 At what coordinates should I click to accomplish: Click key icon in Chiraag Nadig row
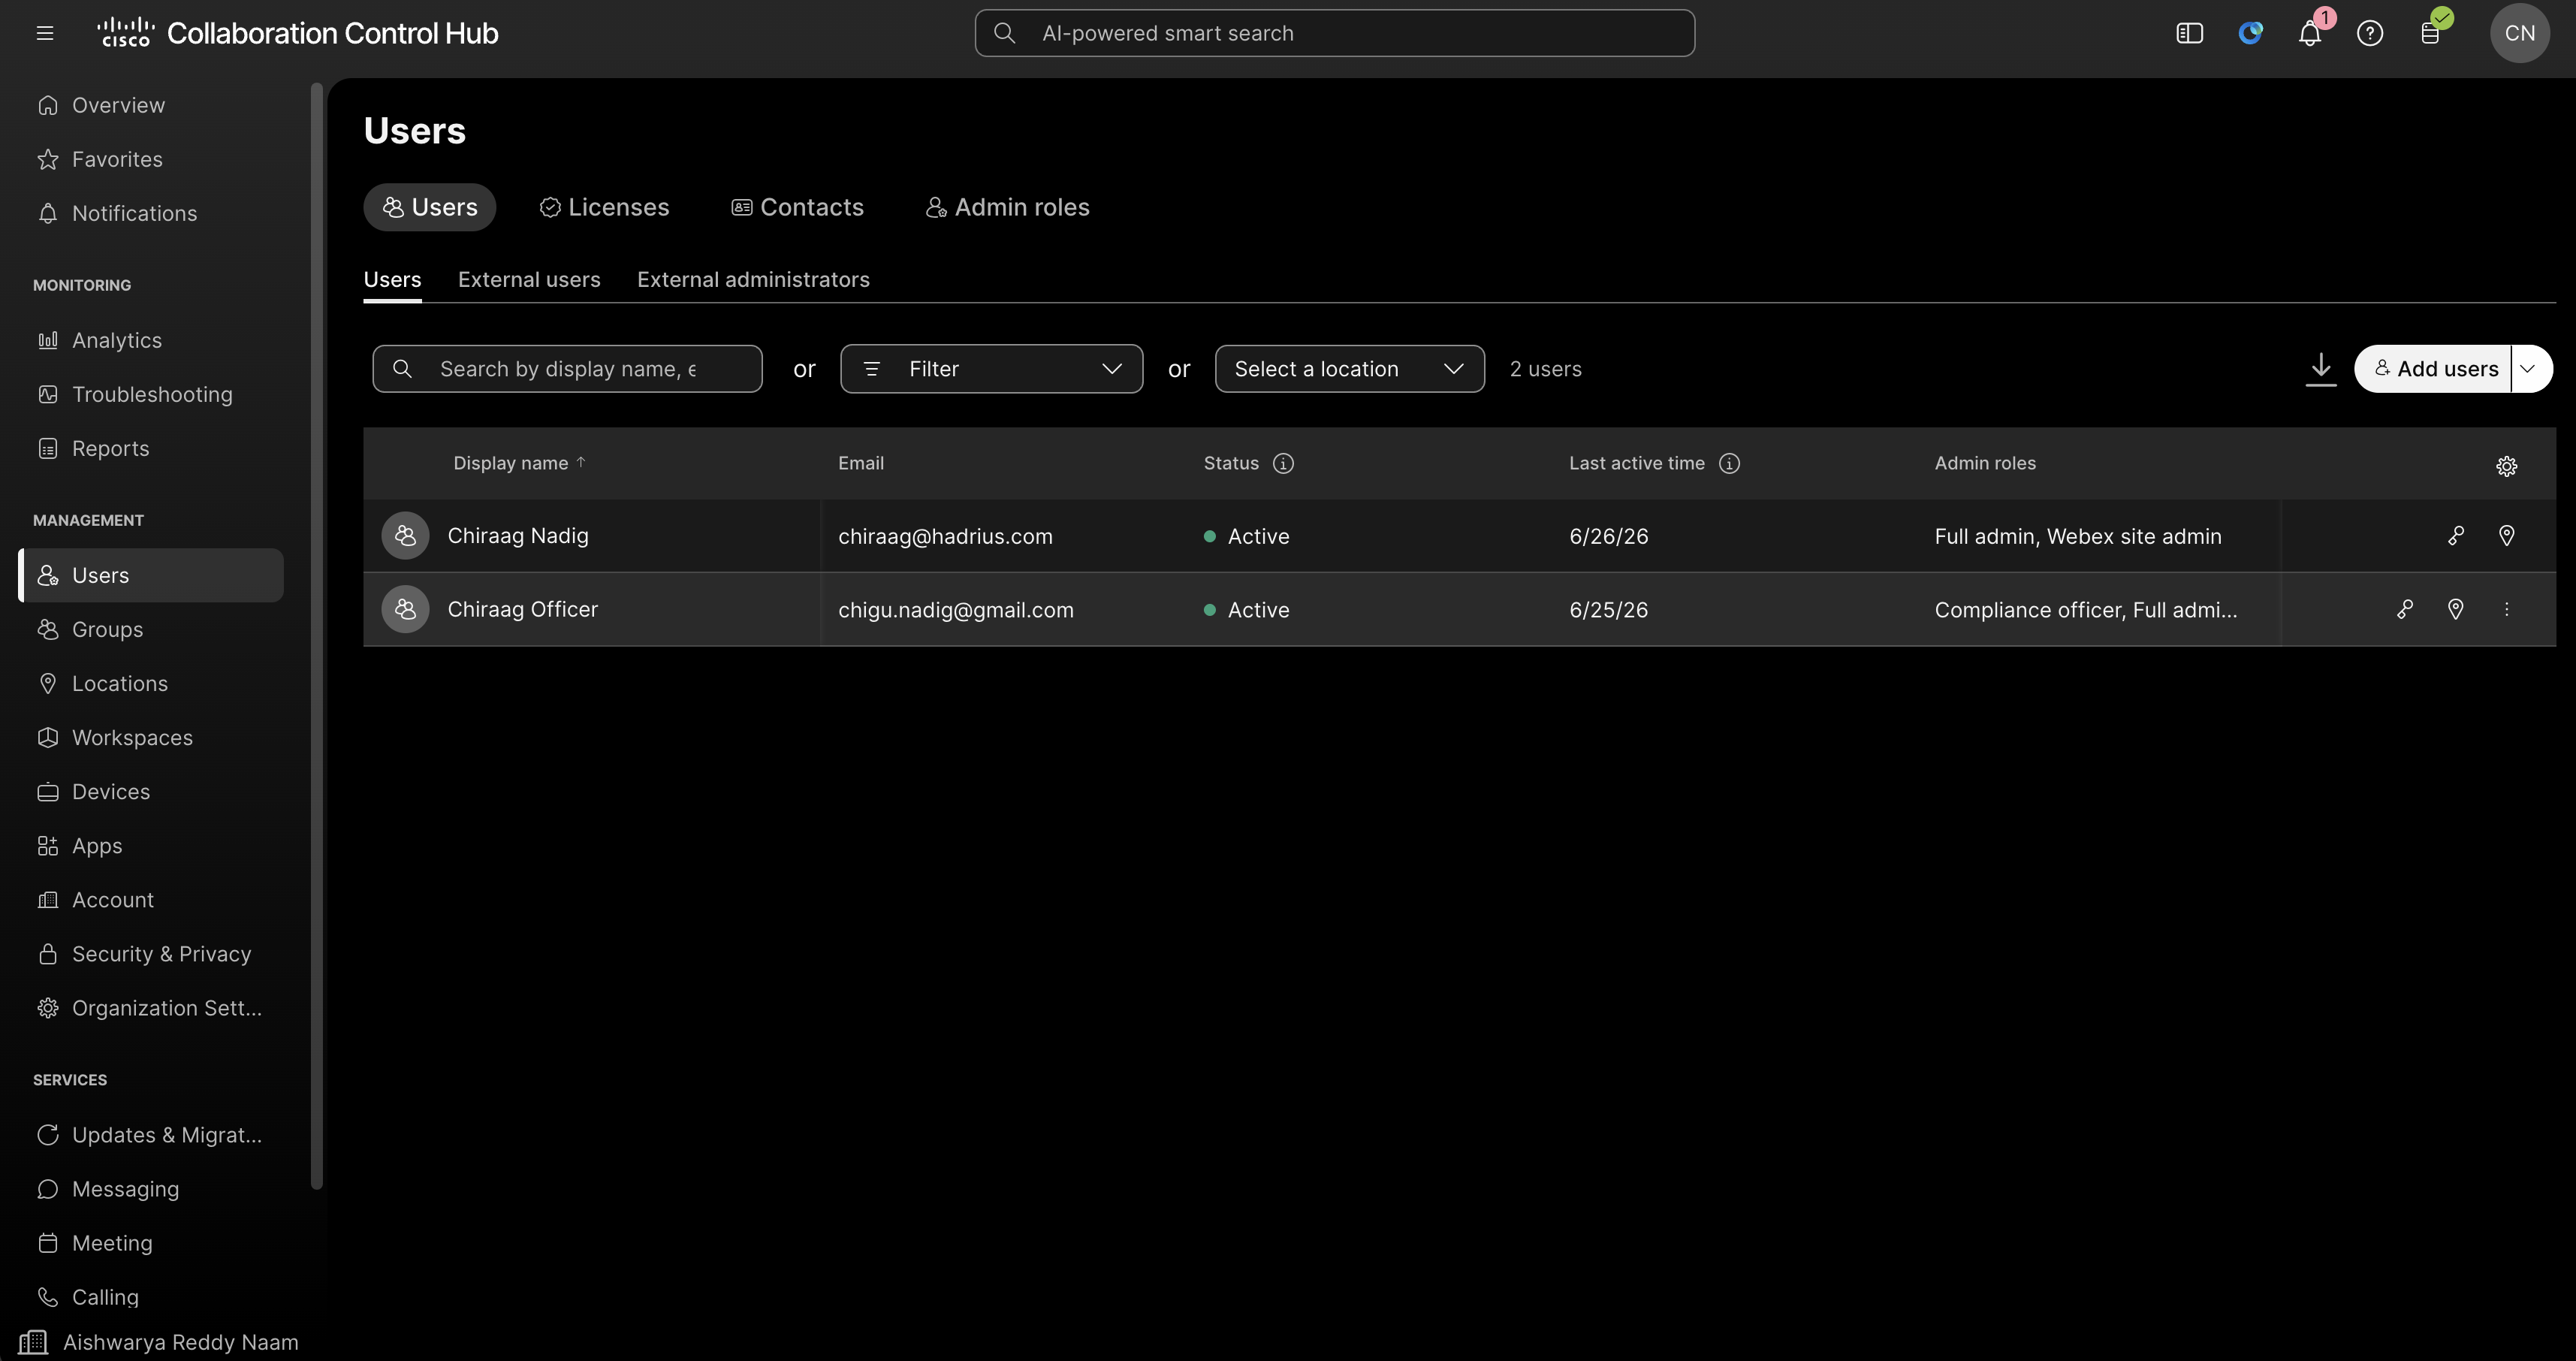2456,536
